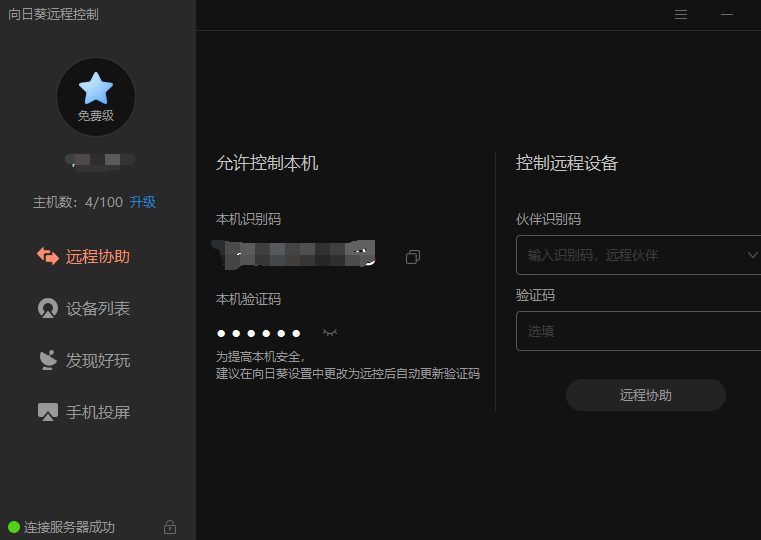Show the 本机验证码 with the eye toggle
The height and width of the screenshot is (540, 761).
pyautogui.click(x=330, y=333)
